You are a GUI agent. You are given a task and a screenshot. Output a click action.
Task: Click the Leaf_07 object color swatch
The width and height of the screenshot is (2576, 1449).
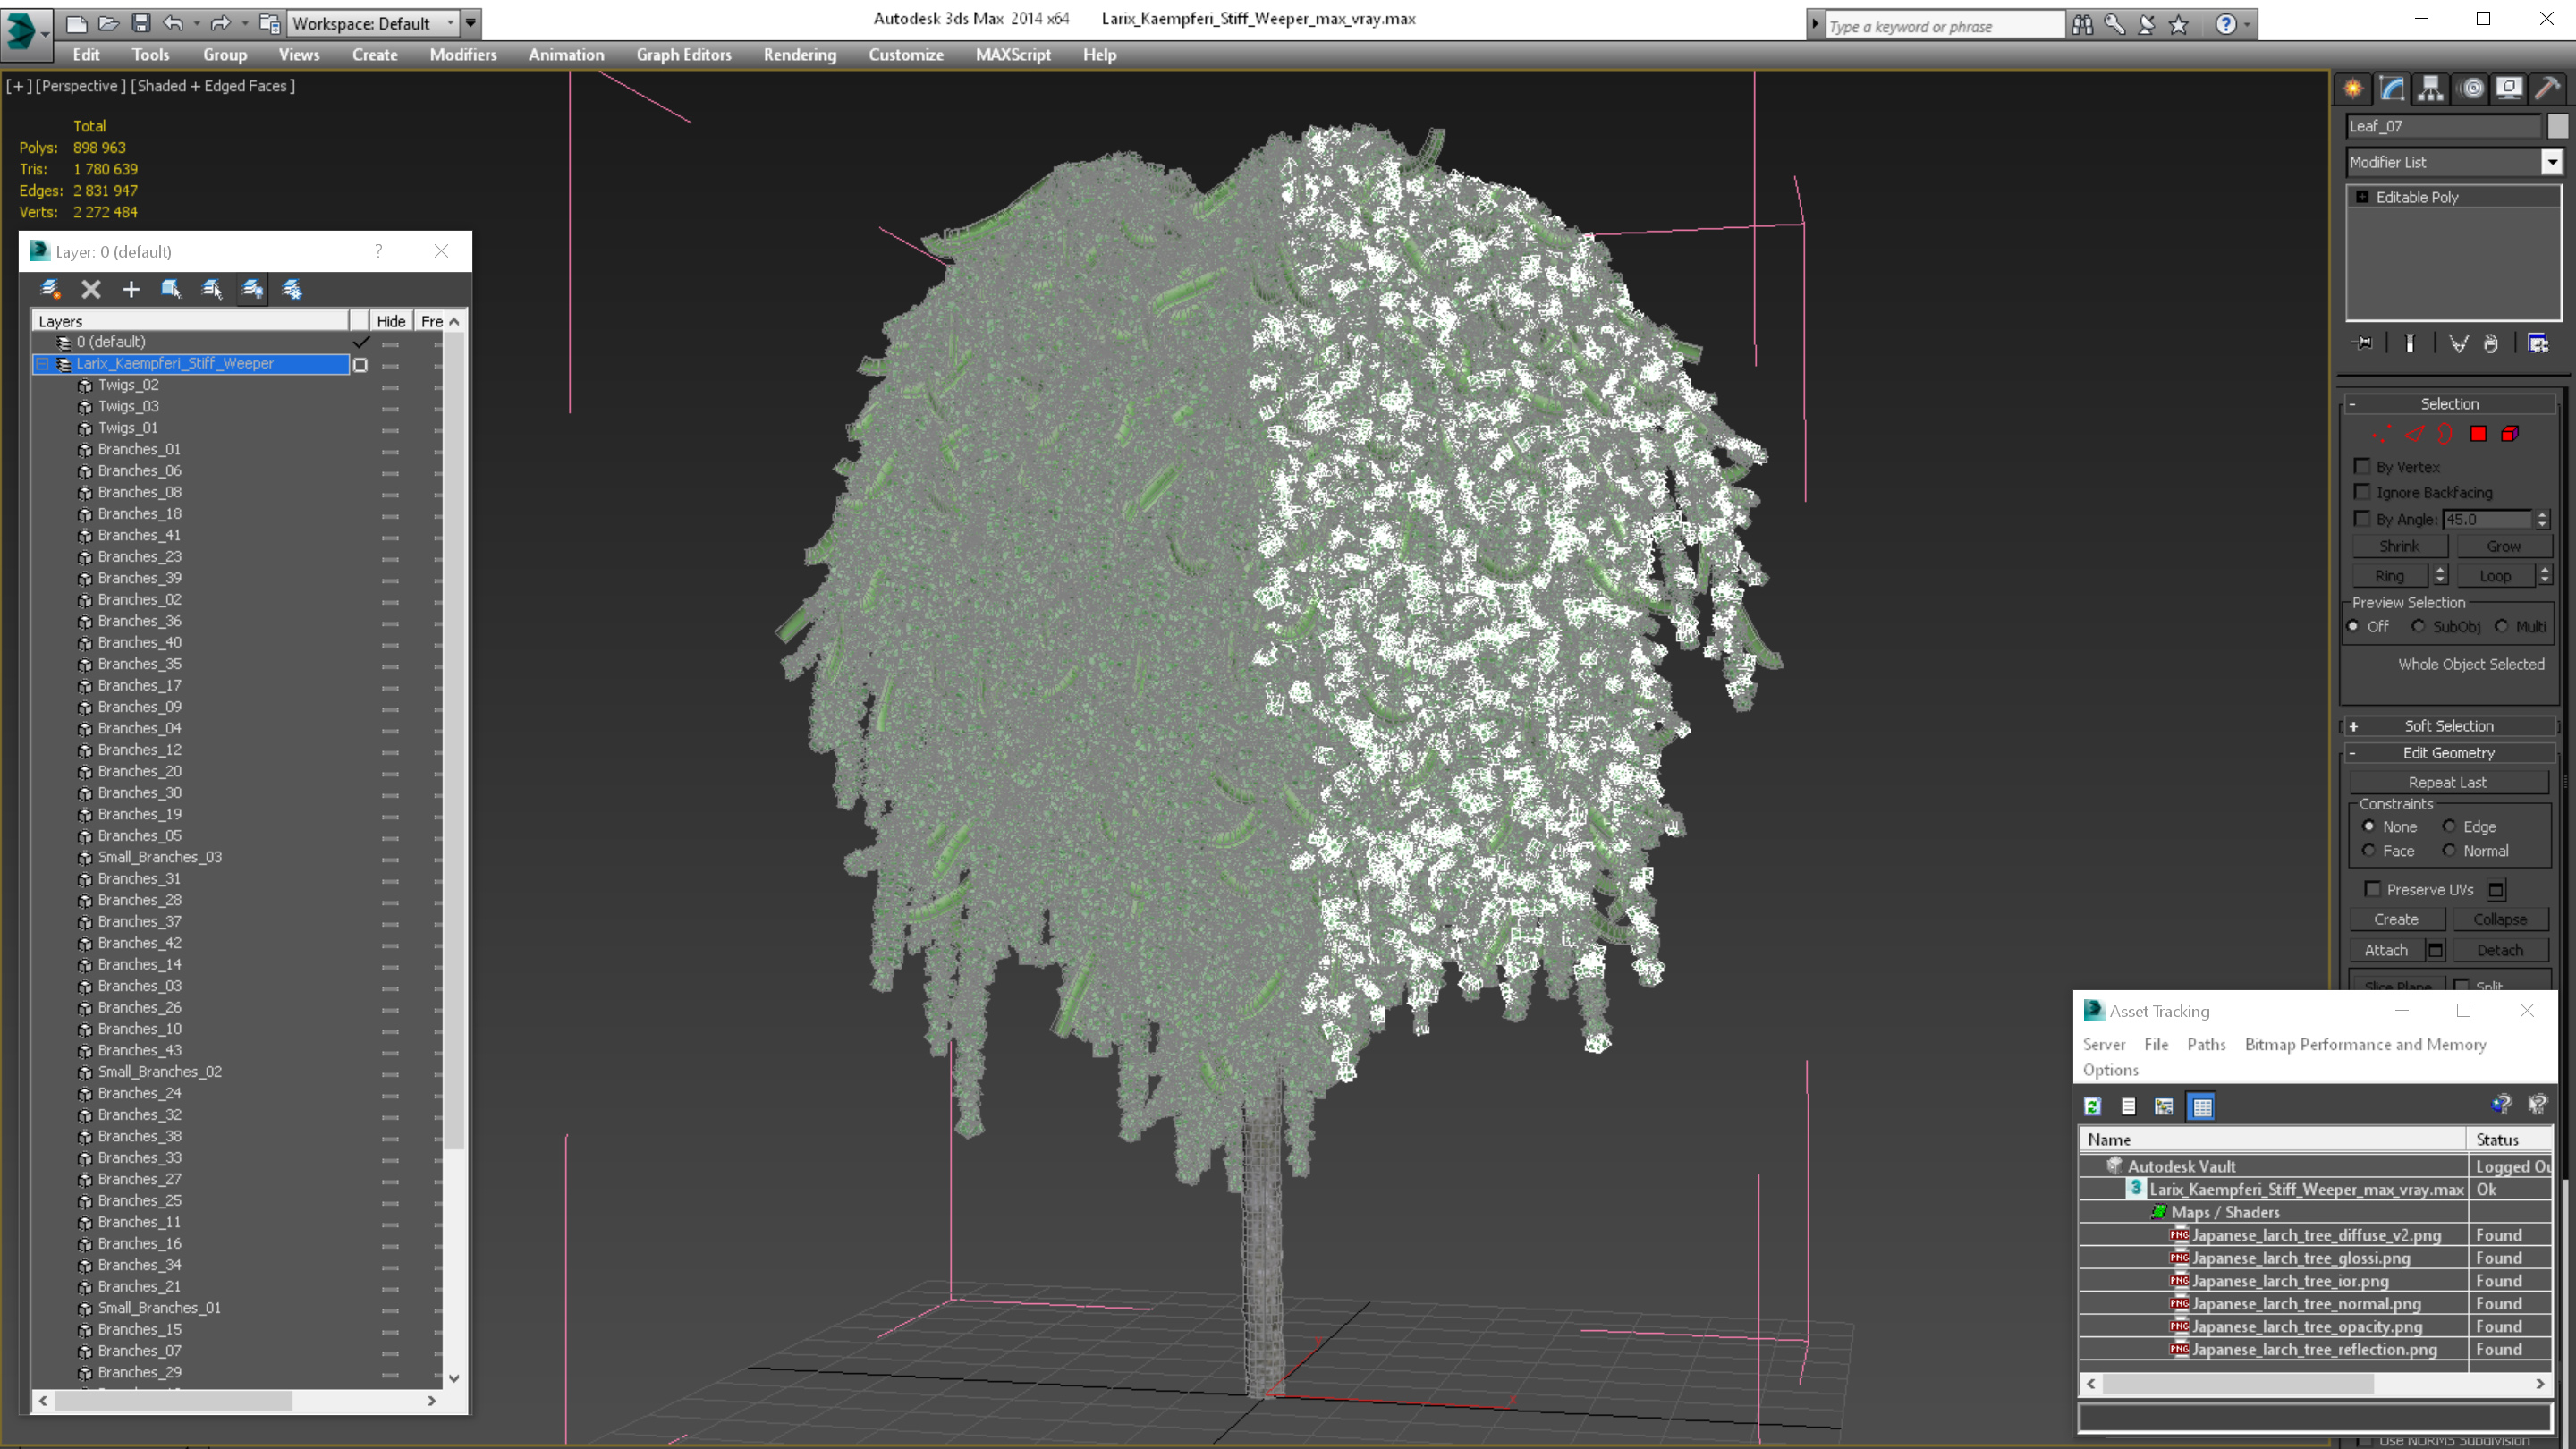click(x=2557, y=126)
